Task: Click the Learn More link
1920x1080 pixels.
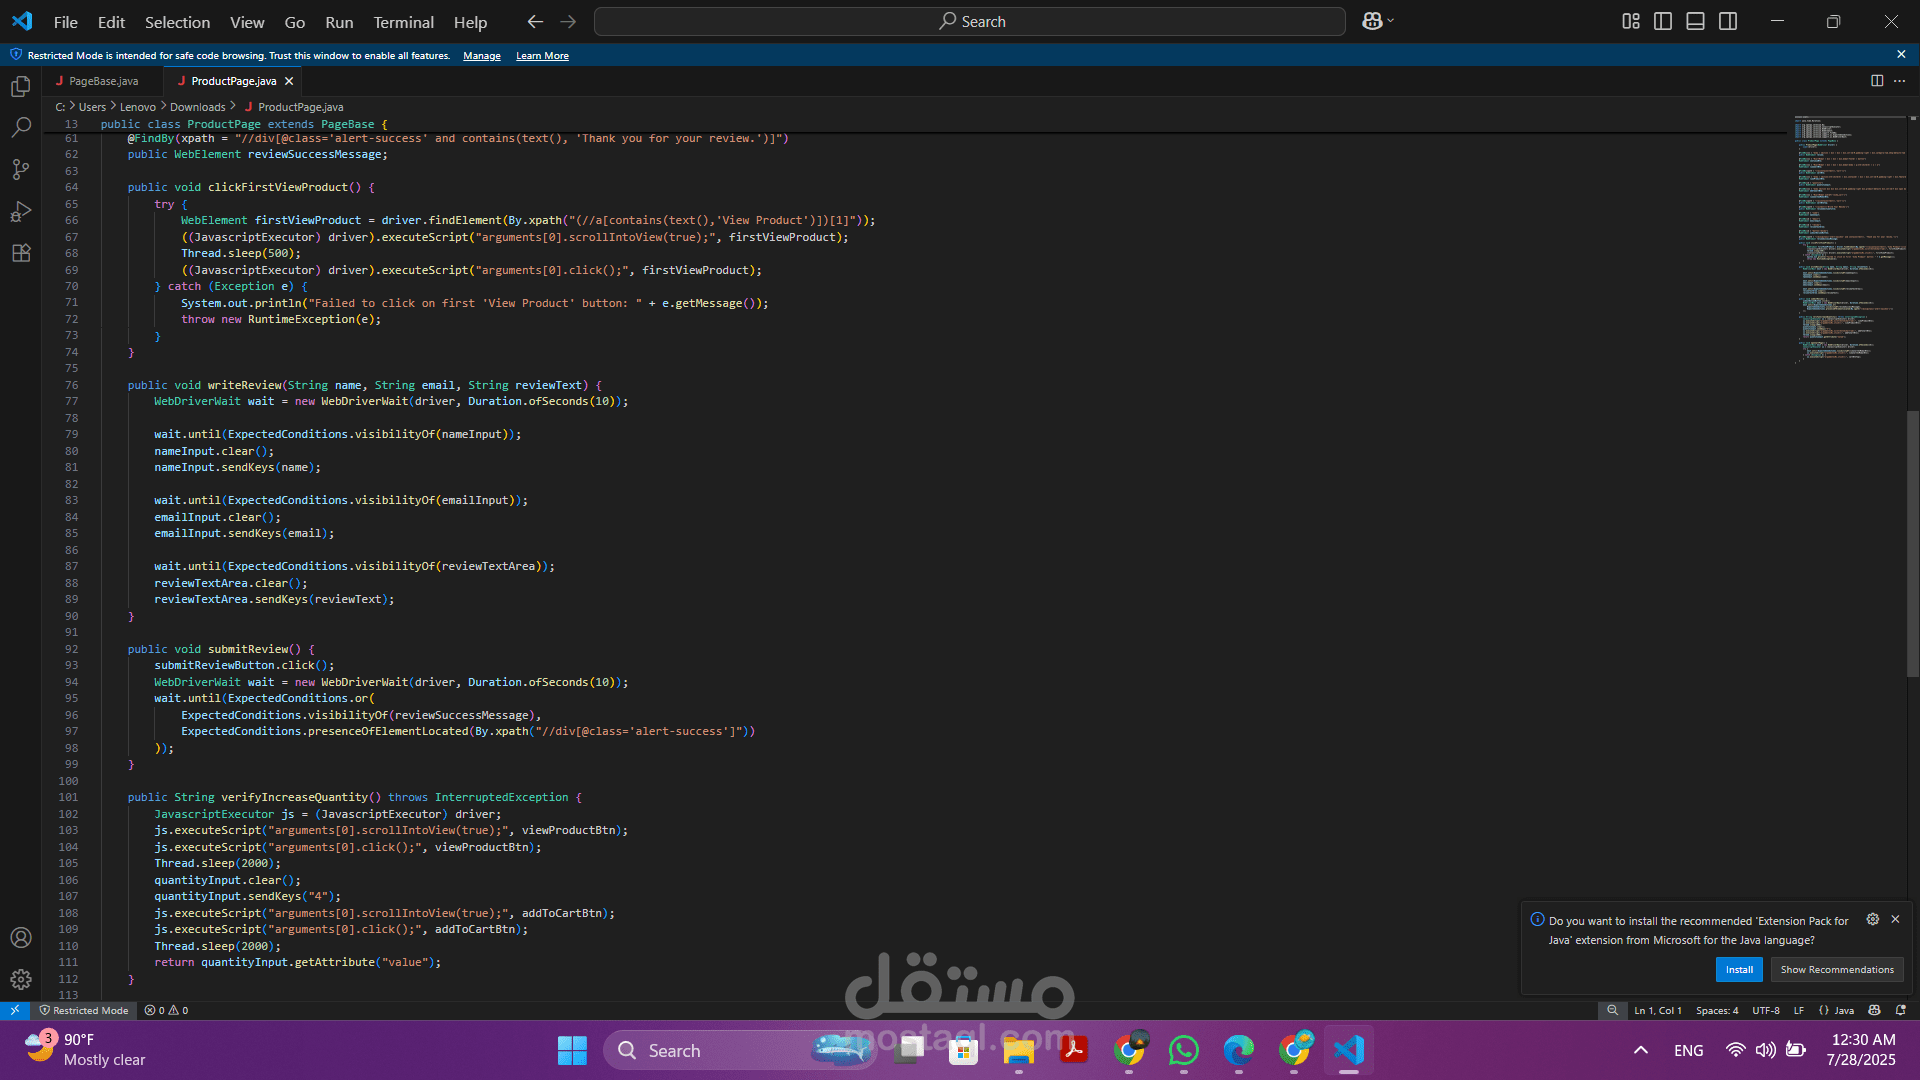Action: [542, 56]
